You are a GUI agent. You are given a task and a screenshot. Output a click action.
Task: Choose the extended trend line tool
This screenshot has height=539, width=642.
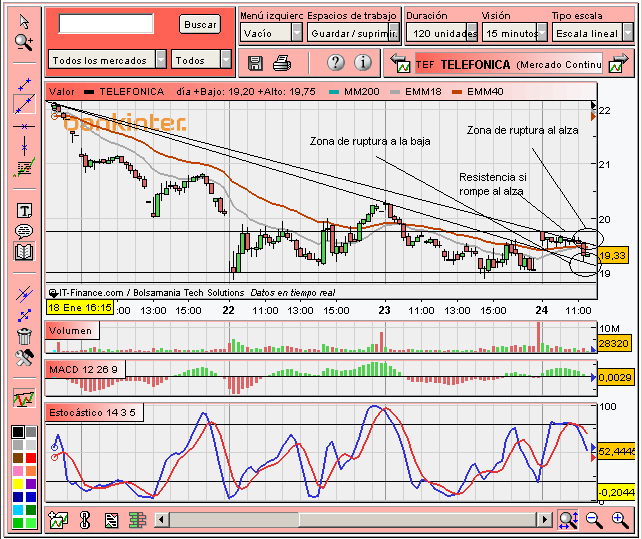(x=25, y=104)
